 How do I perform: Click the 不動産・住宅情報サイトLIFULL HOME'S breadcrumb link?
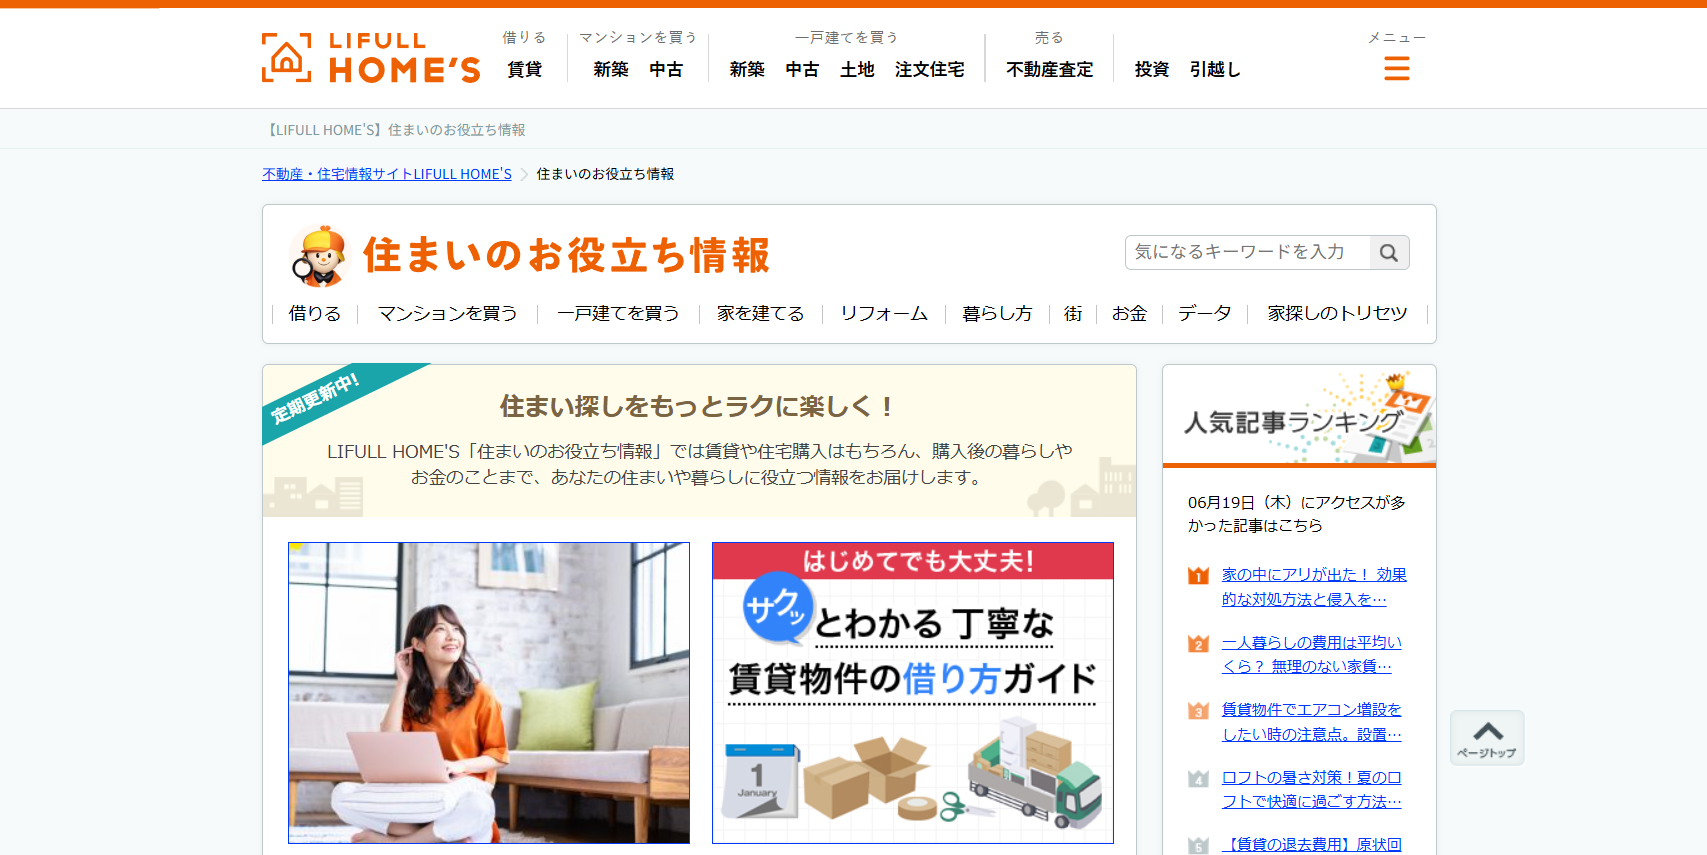click(387, 174)
